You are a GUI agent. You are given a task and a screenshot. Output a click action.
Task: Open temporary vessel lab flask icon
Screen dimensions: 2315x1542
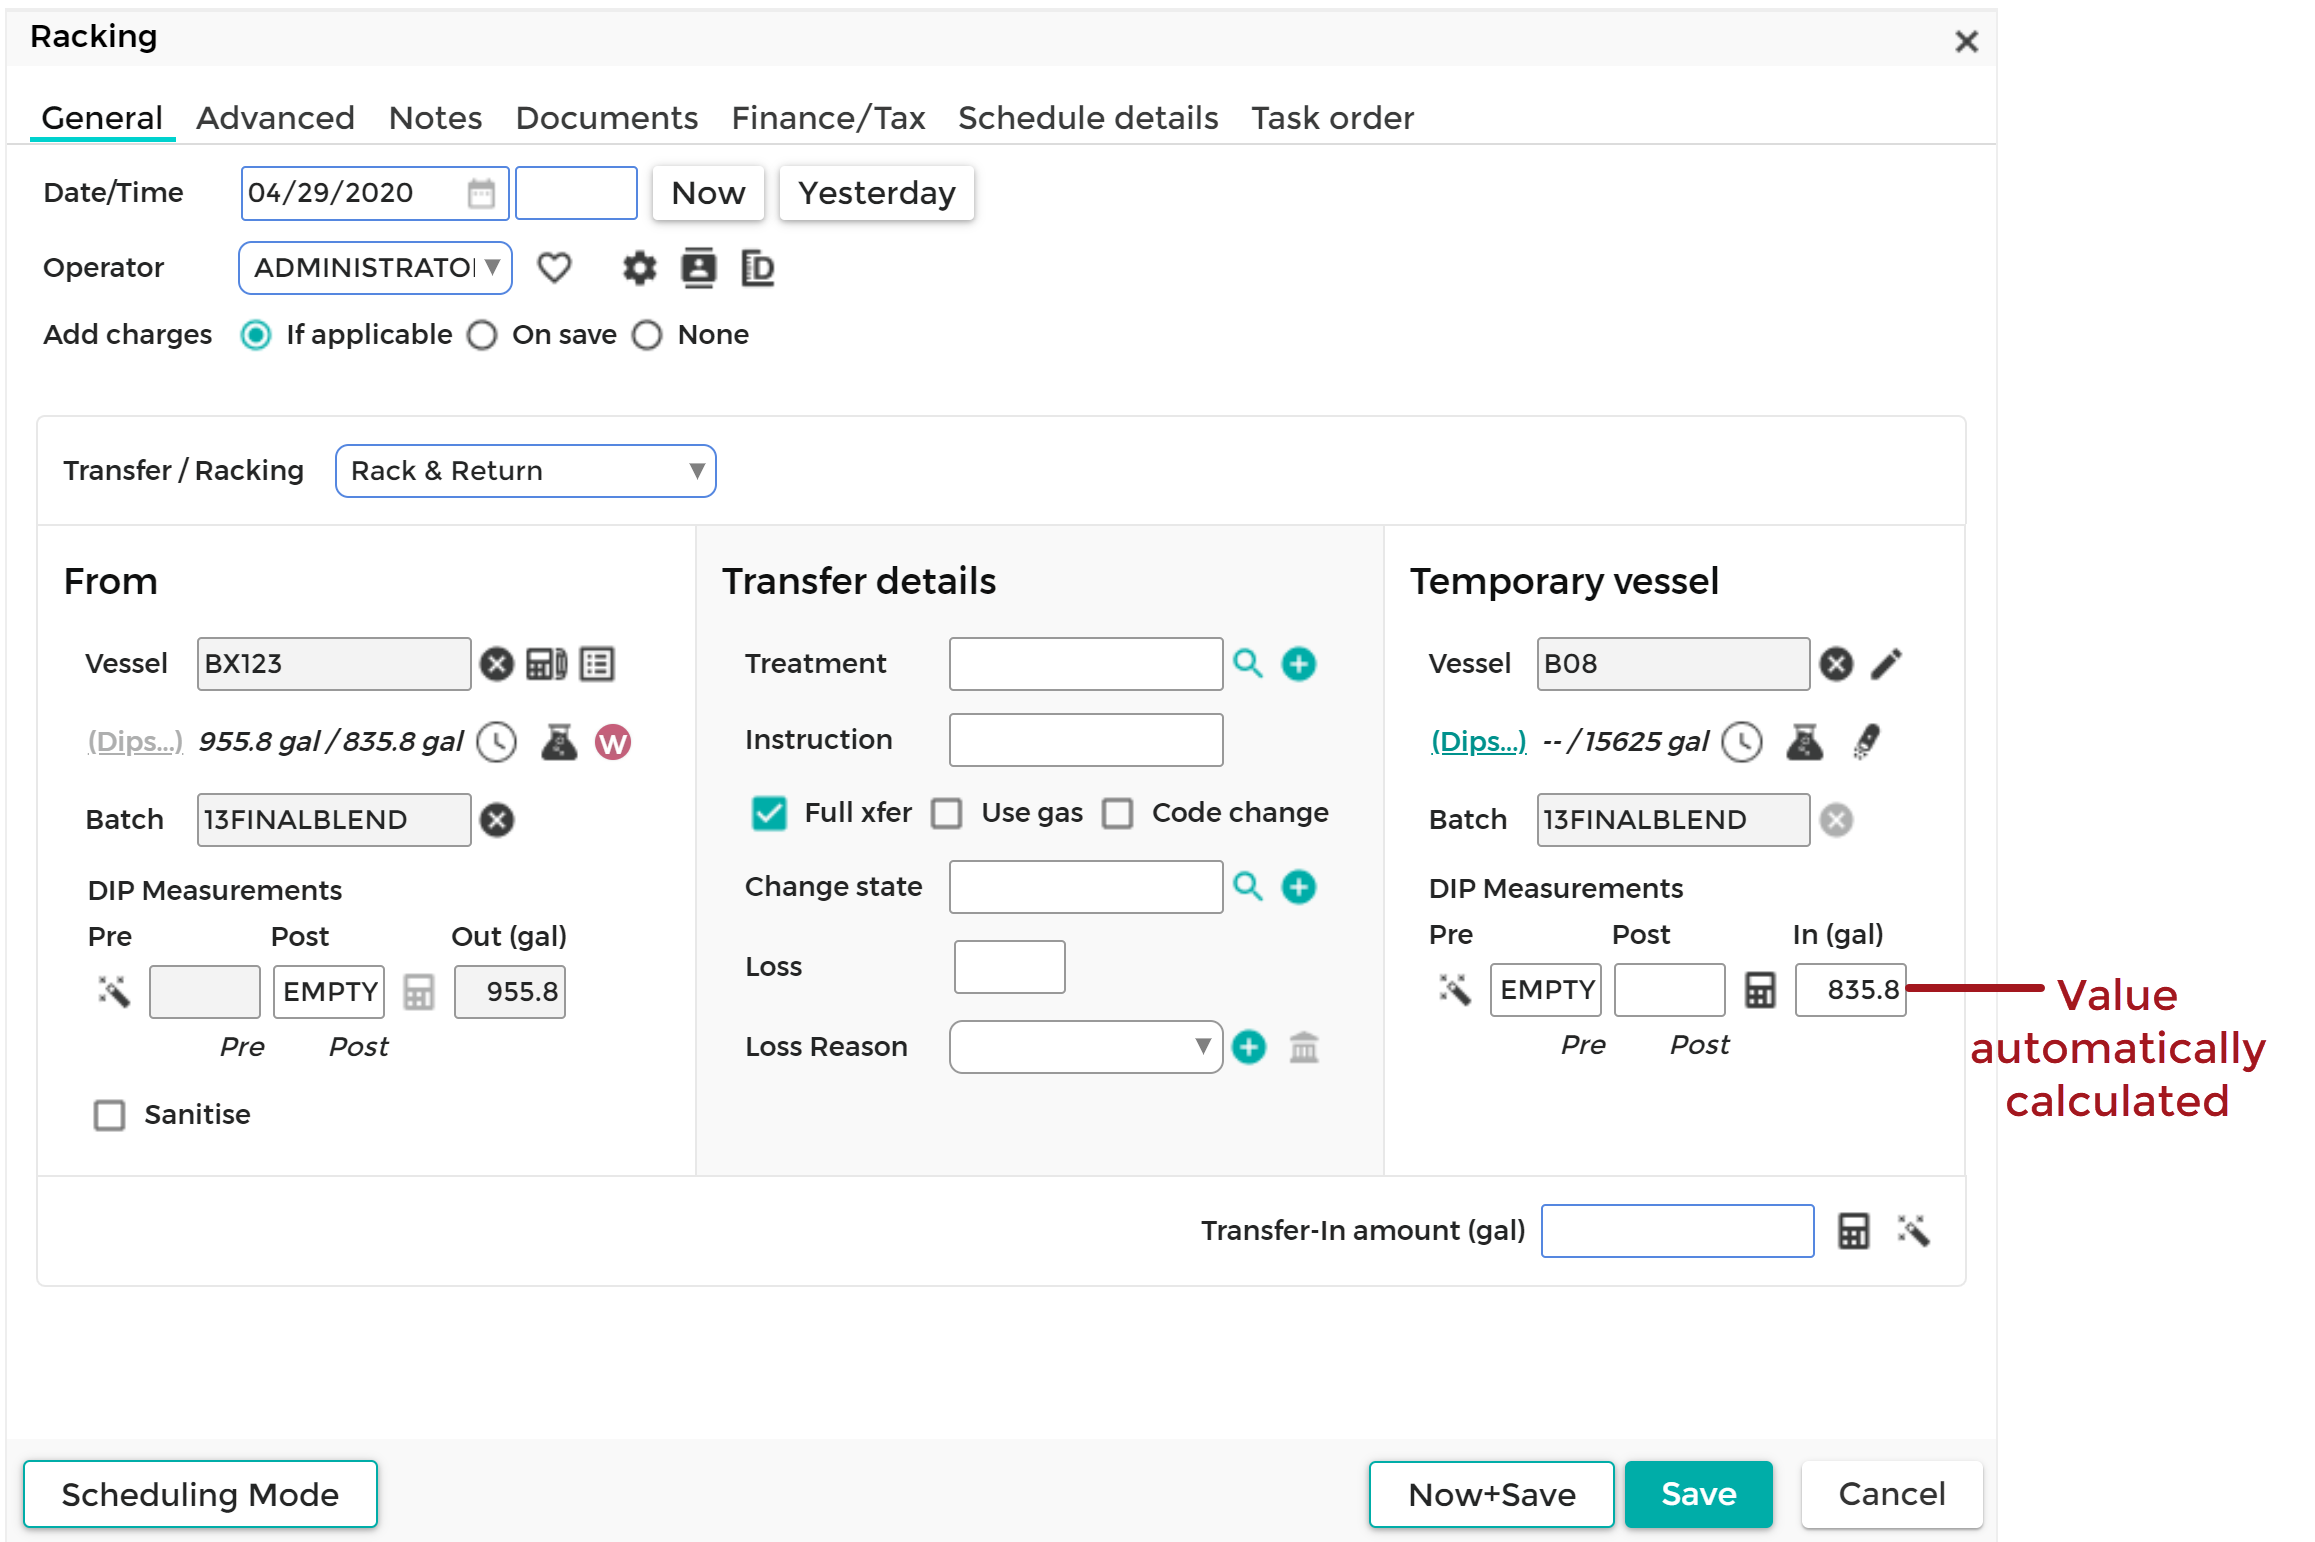click(1805, 742)
